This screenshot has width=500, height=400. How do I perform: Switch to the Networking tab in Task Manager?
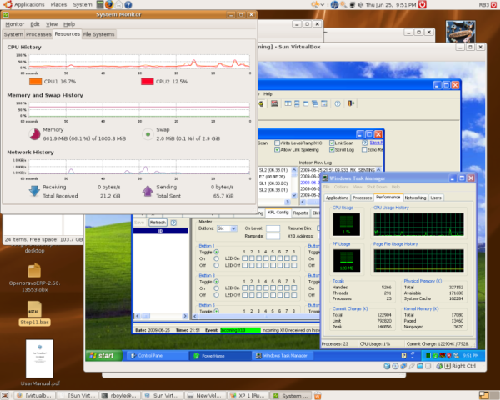pos(415,198)
